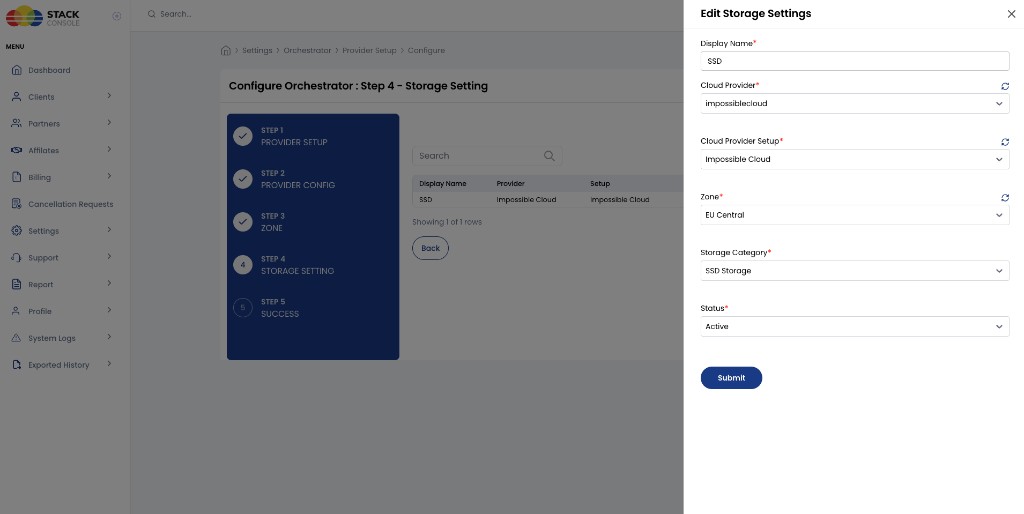This screenshot has width=1024, height=514.
Task: Refresh the Cloud Provider list
Action: click(1005, 86)
